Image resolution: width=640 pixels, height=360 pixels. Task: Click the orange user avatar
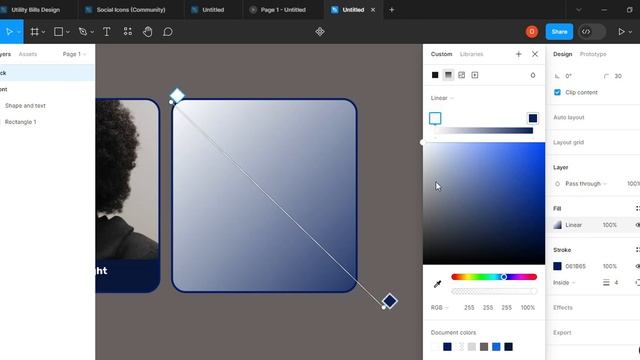pos(531,31)
